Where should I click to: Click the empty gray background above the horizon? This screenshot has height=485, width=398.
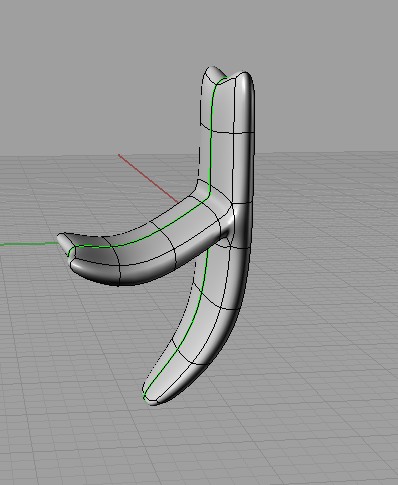click(x=100, y=67)
